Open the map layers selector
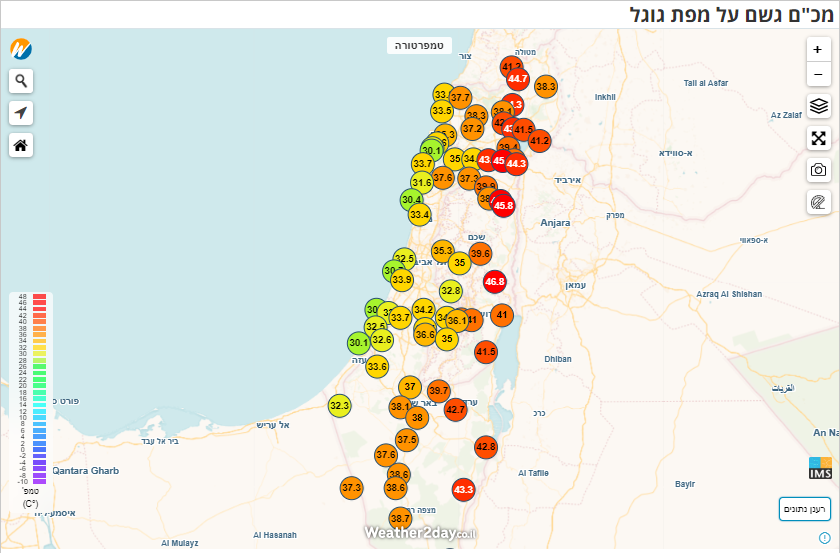The width and height of the screenshot is (840, 553). pos(819,106)
